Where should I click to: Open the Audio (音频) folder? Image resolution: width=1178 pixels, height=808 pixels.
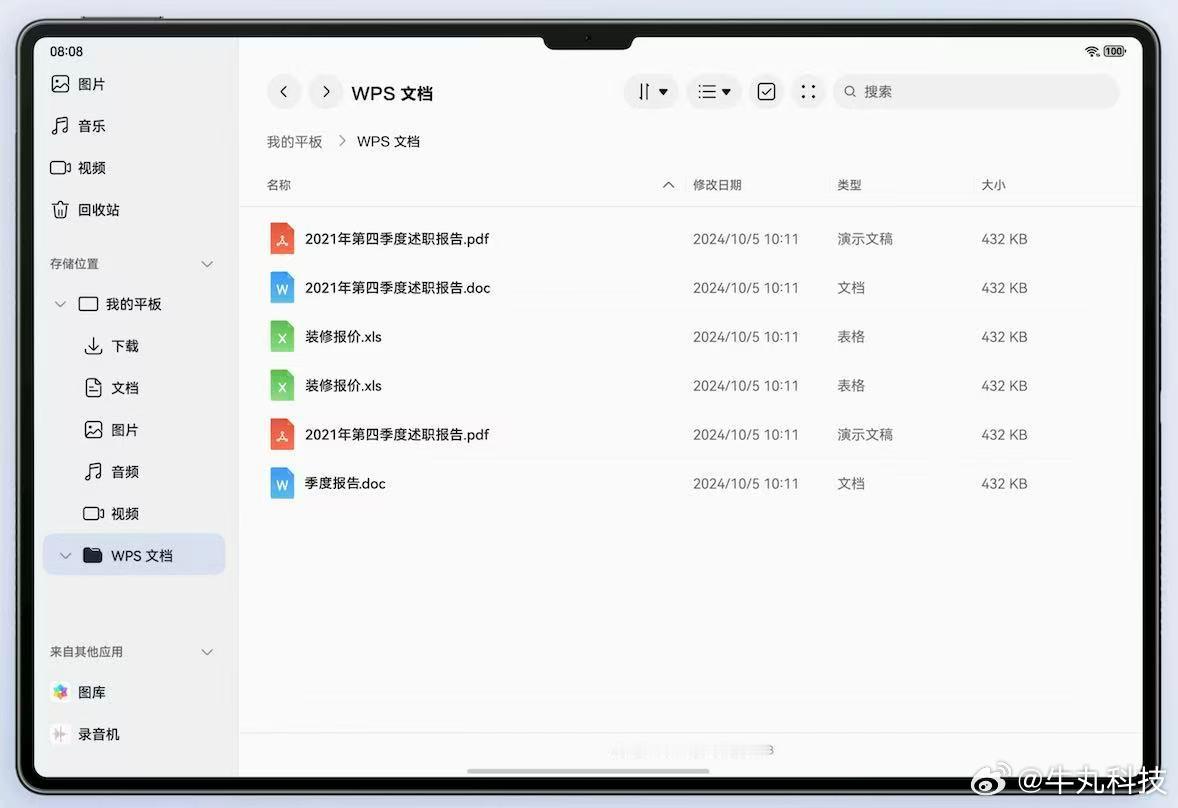pyautogui.click(x=111, y=472)
